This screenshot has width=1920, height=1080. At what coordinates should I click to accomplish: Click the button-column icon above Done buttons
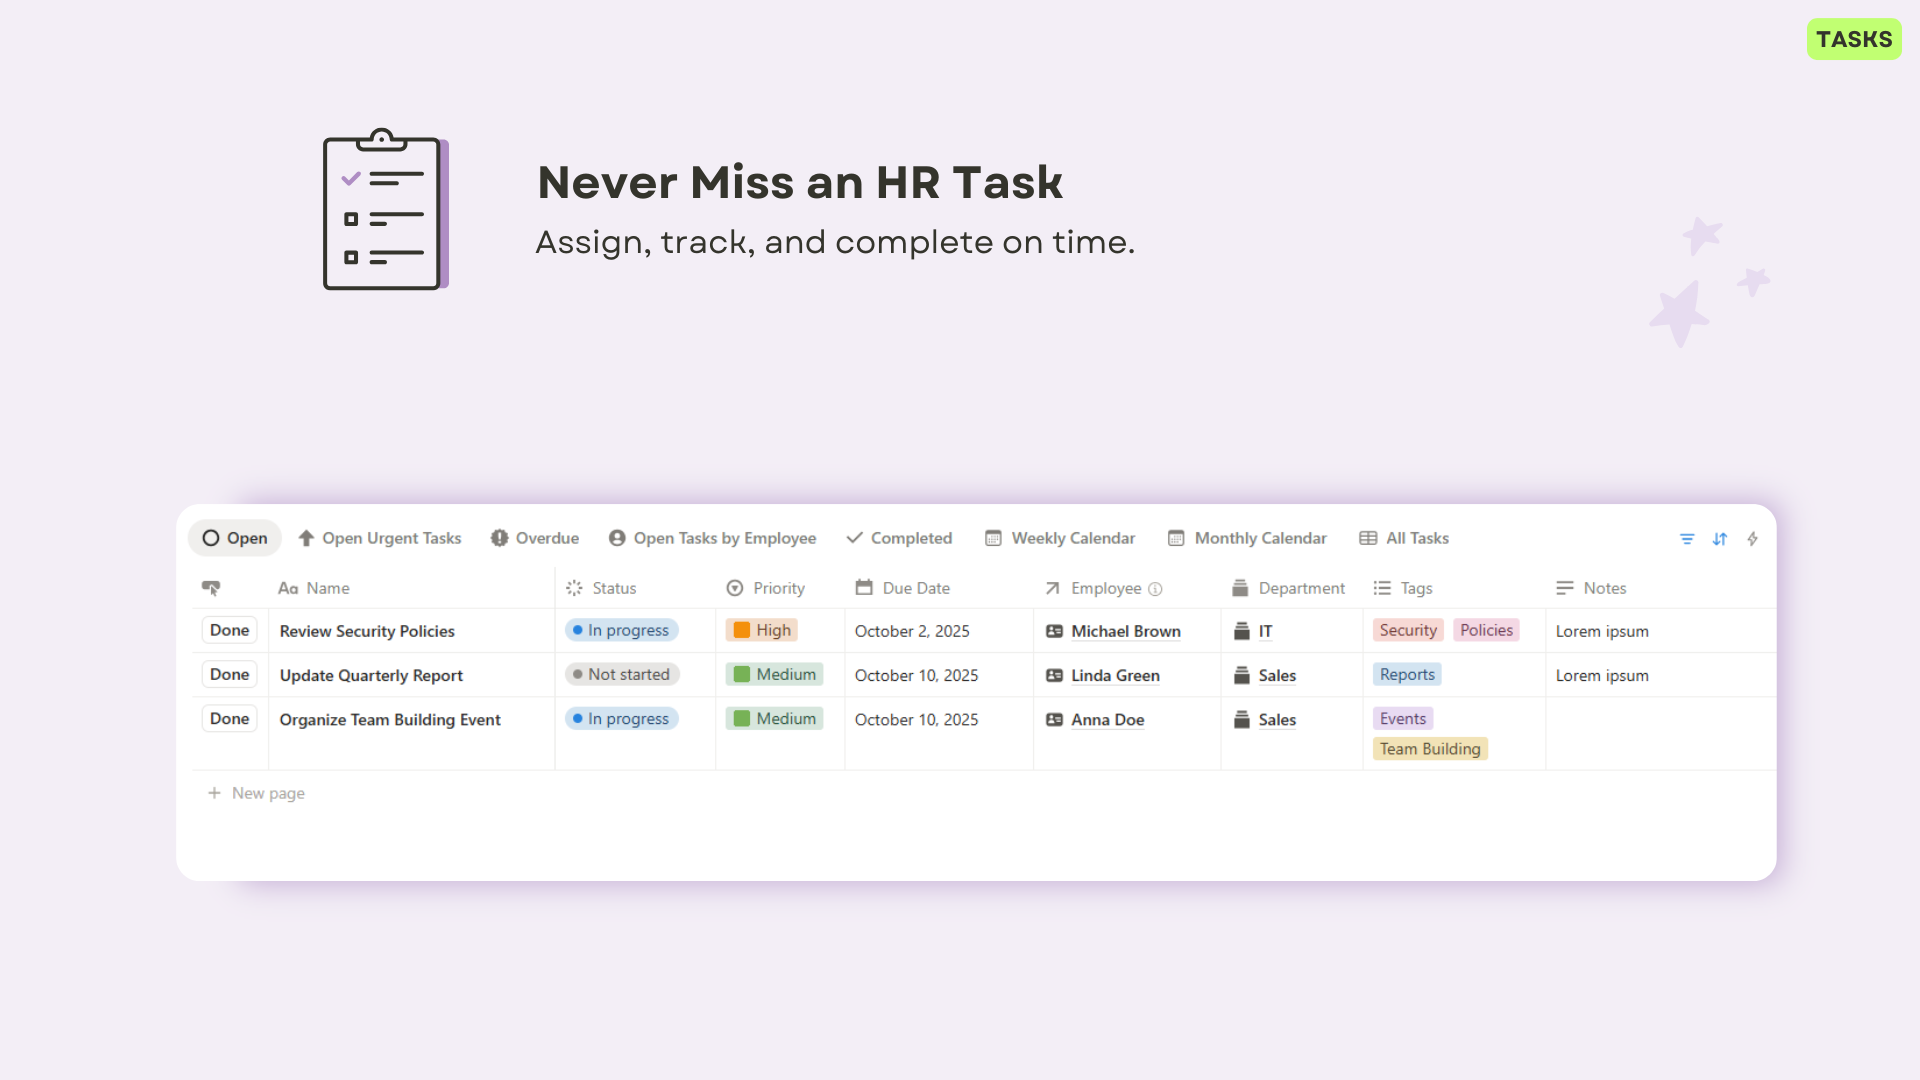point(211,588)
